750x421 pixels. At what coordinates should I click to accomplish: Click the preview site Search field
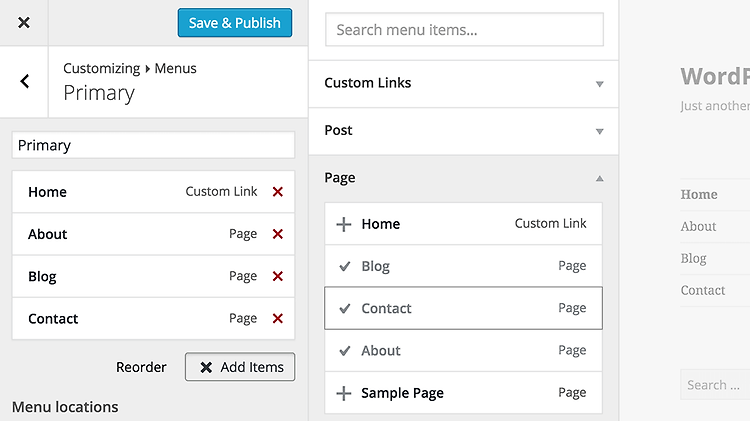pyautogui.click(x=715, y=385)
